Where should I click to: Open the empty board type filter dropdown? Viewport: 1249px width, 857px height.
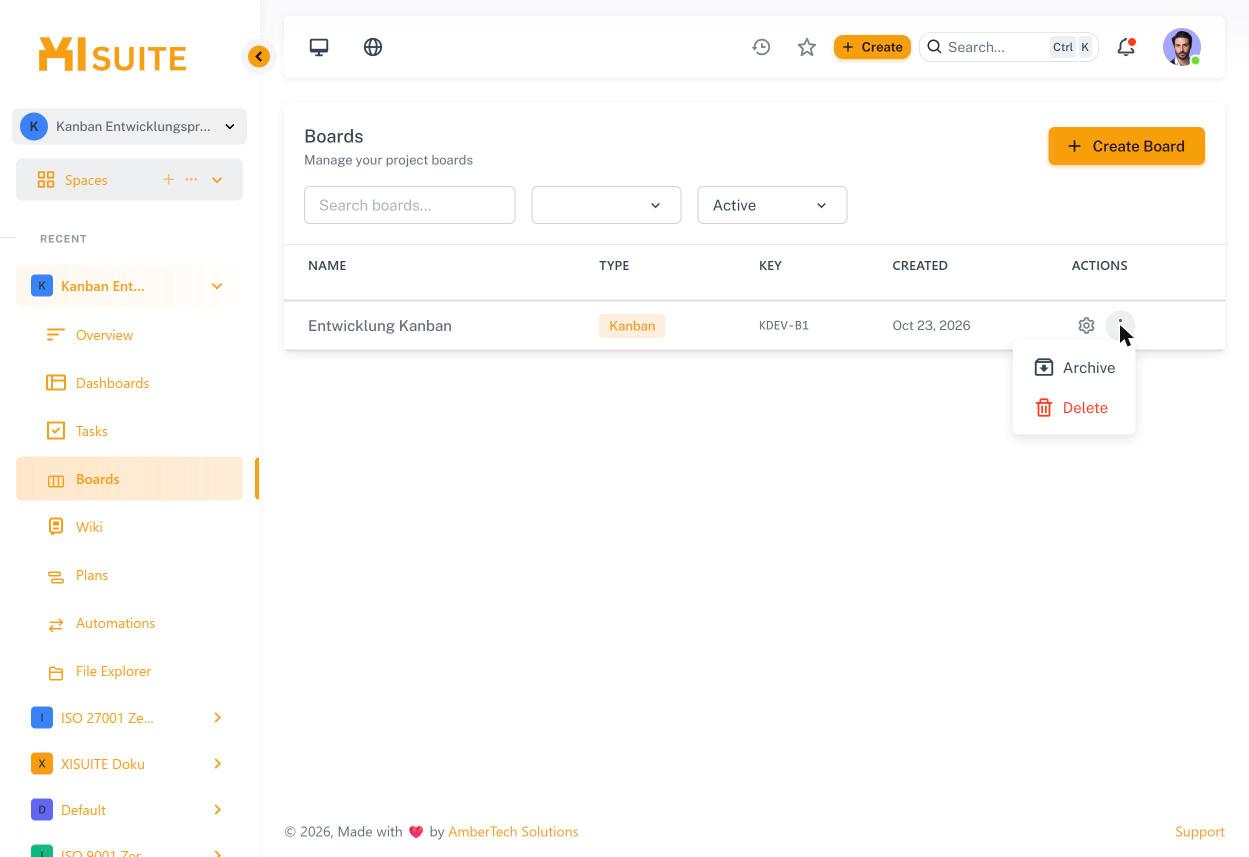click(606, 205)
